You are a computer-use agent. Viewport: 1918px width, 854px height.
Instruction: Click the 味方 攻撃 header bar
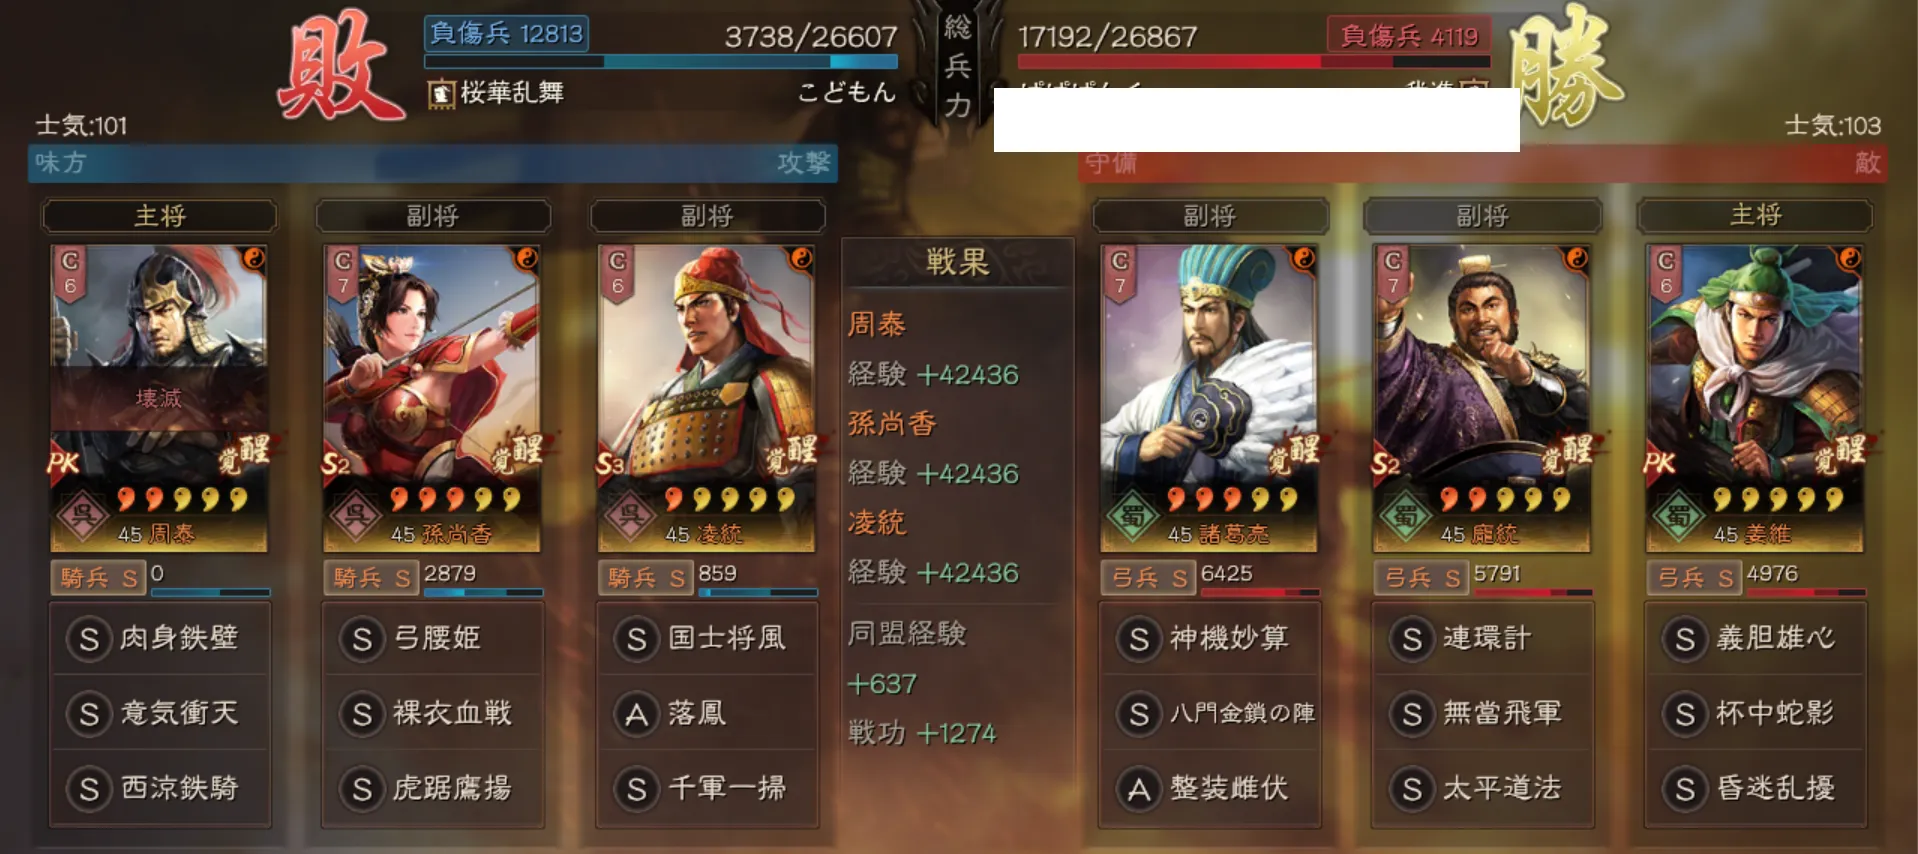(433, 163)
